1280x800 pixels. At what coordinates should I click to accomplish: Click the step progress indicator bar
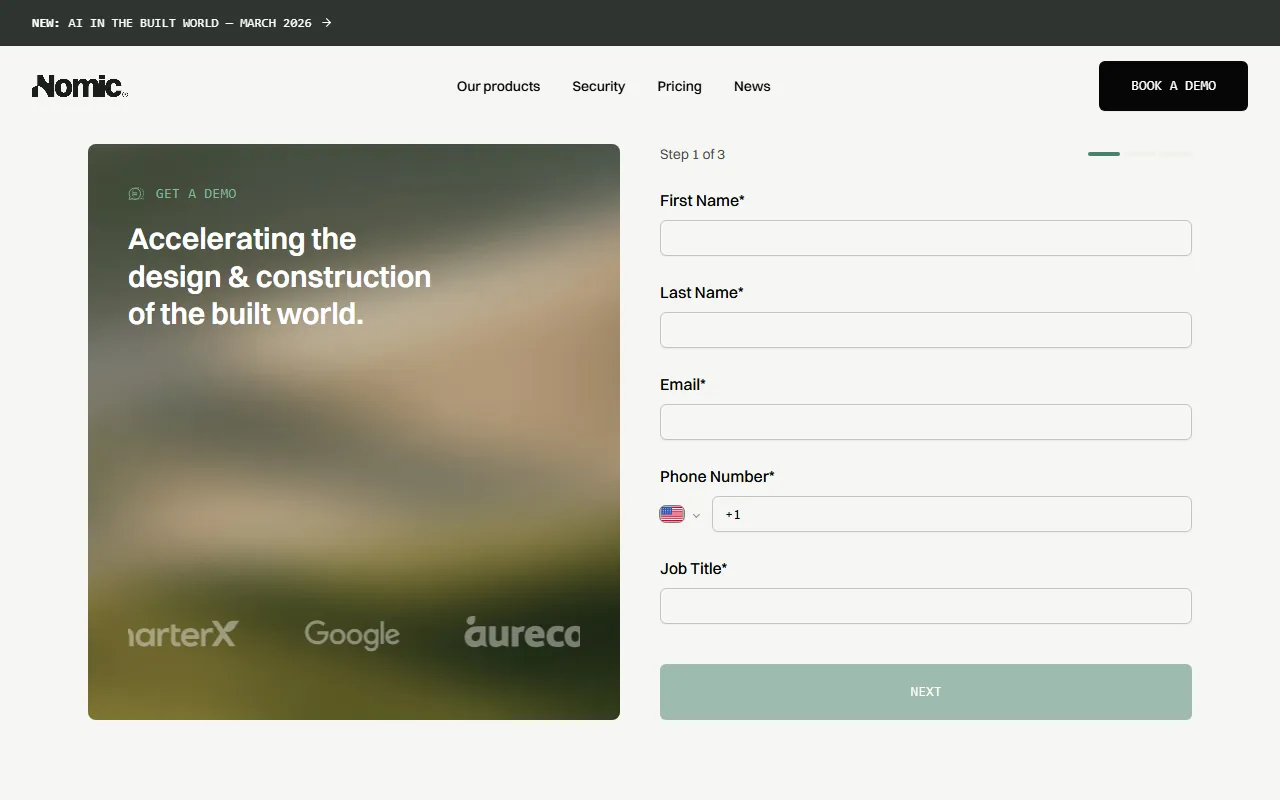click(x=1140, y=154)
